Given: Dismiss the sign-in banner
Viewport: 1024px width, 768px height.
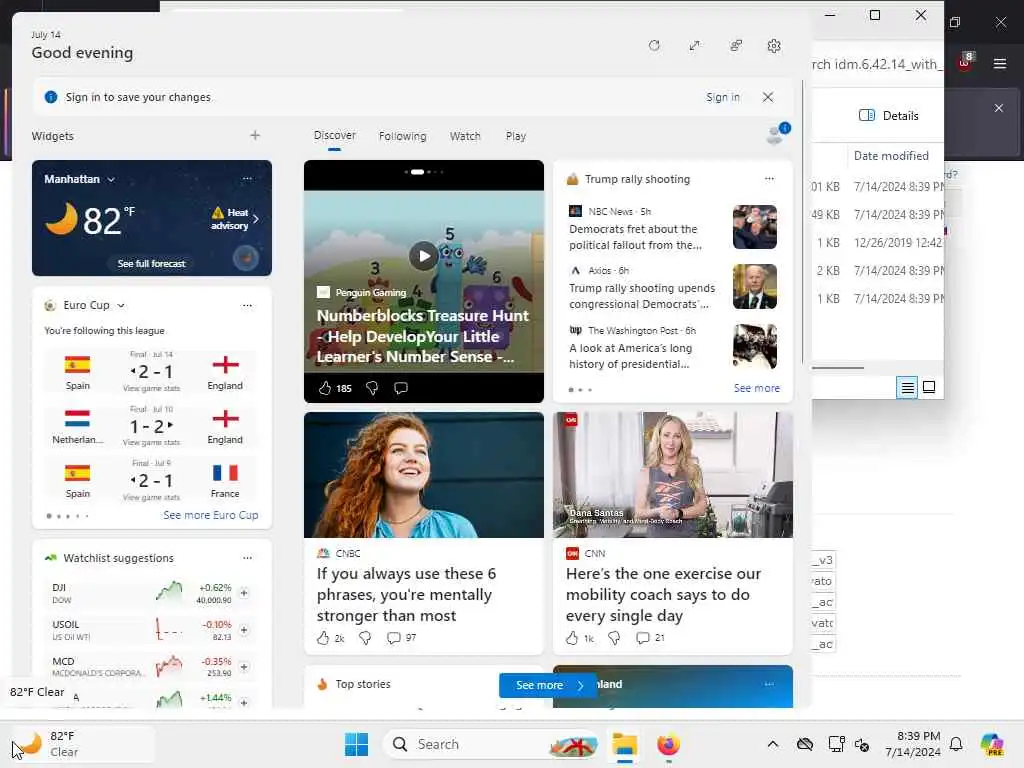Looking at the screenshot, I should (x=768, y=97).
